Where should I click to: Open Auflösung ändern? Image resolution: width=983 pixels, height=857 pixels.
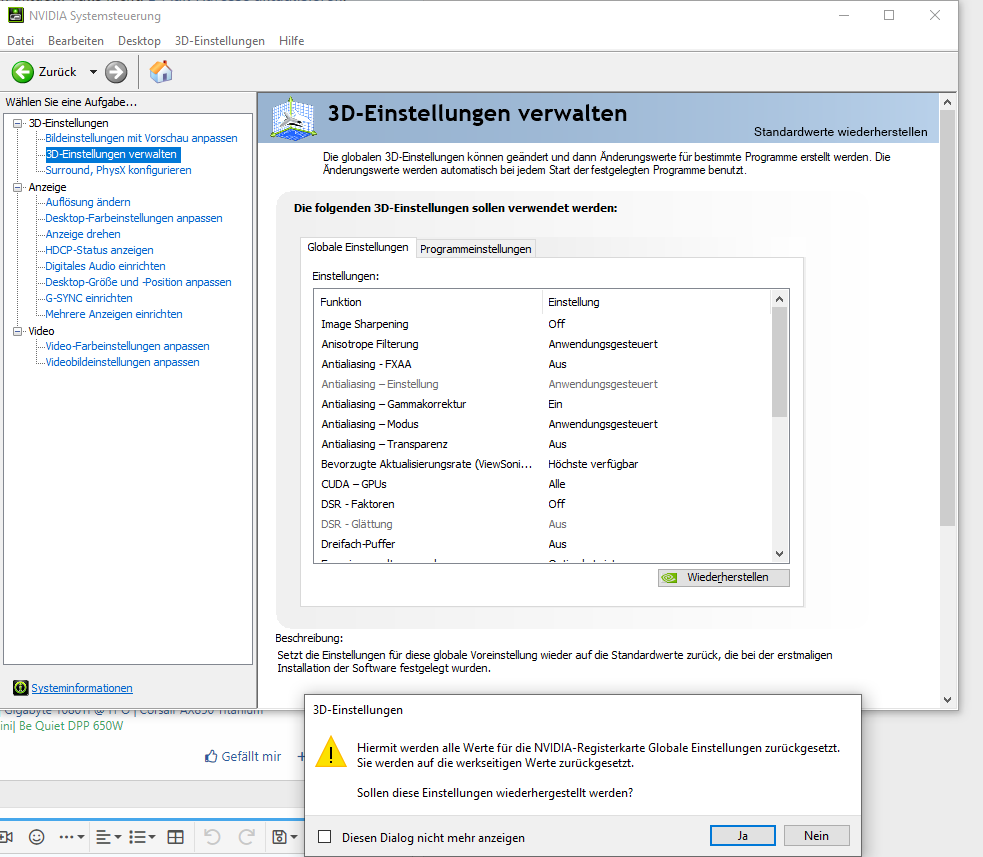pyautogui.click(x=88, y=202)
